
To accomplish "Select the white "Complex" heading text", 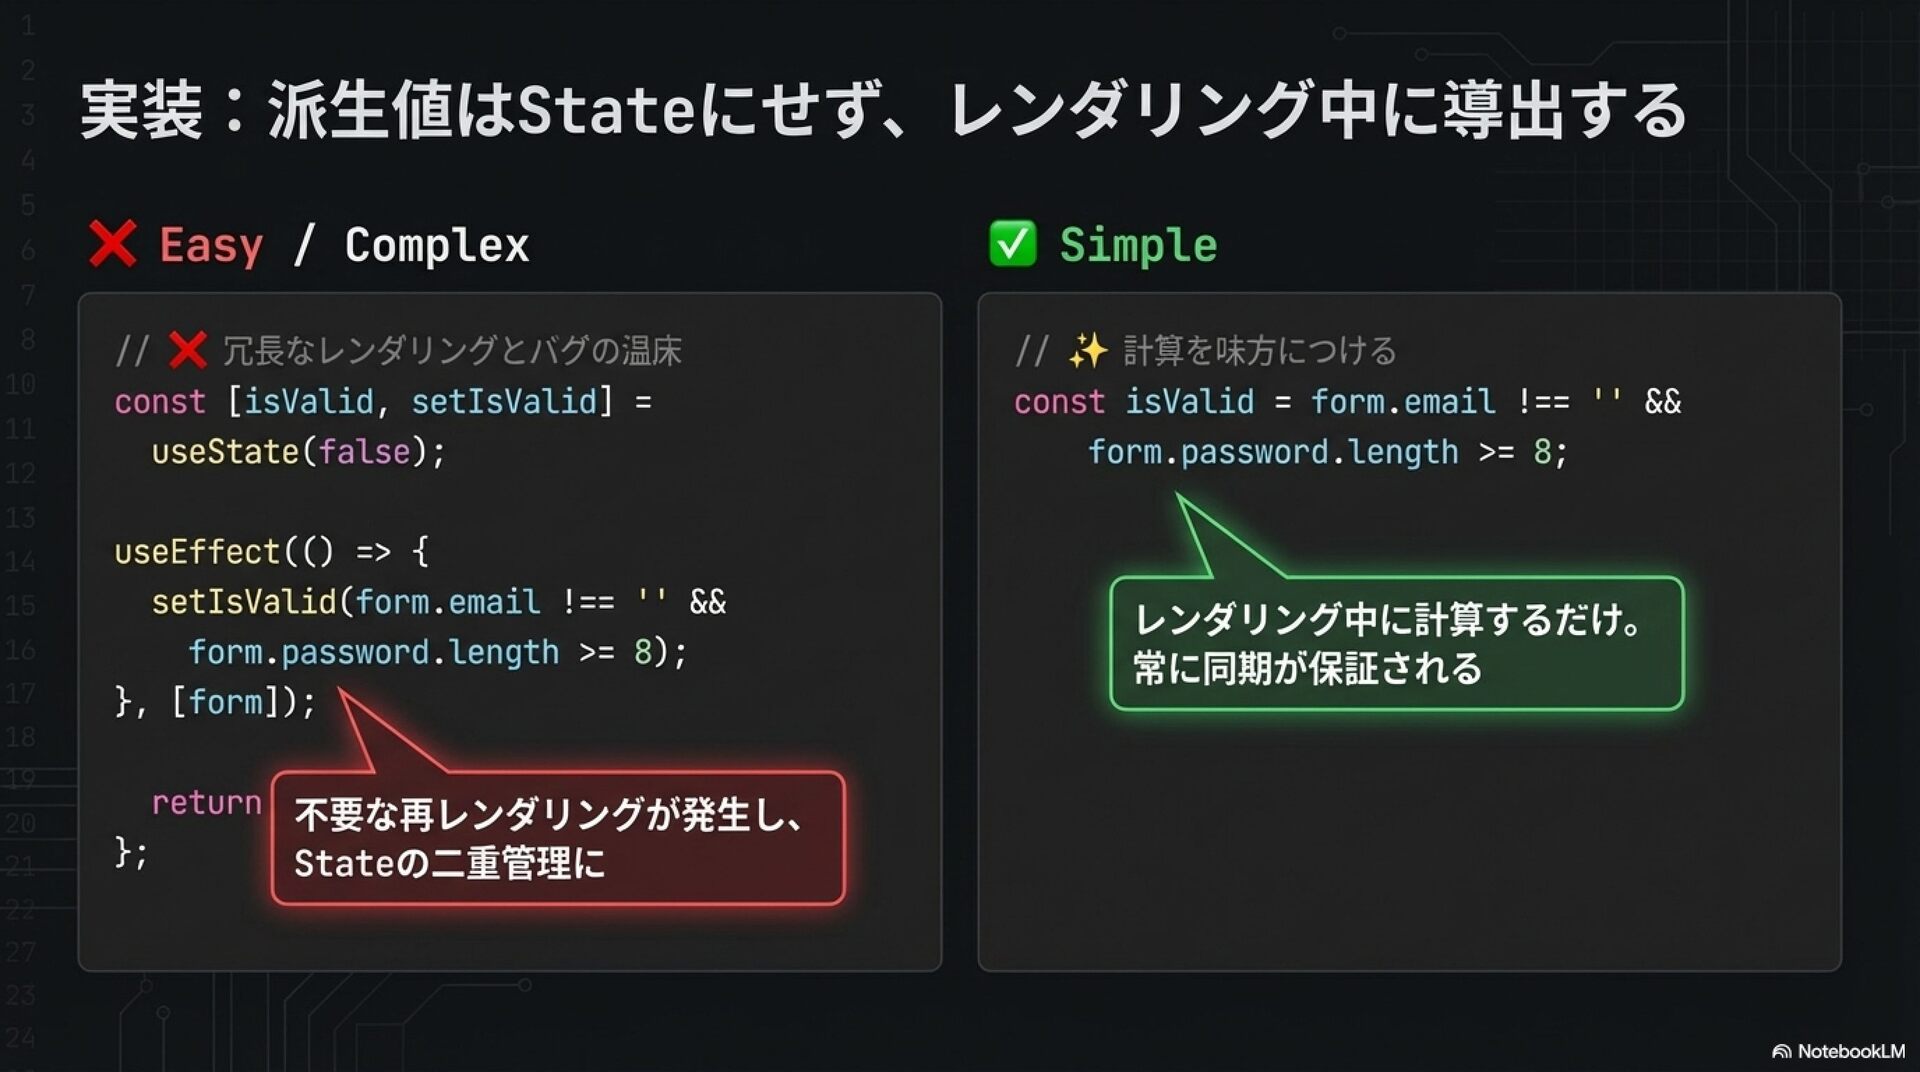I will point(437,245).
